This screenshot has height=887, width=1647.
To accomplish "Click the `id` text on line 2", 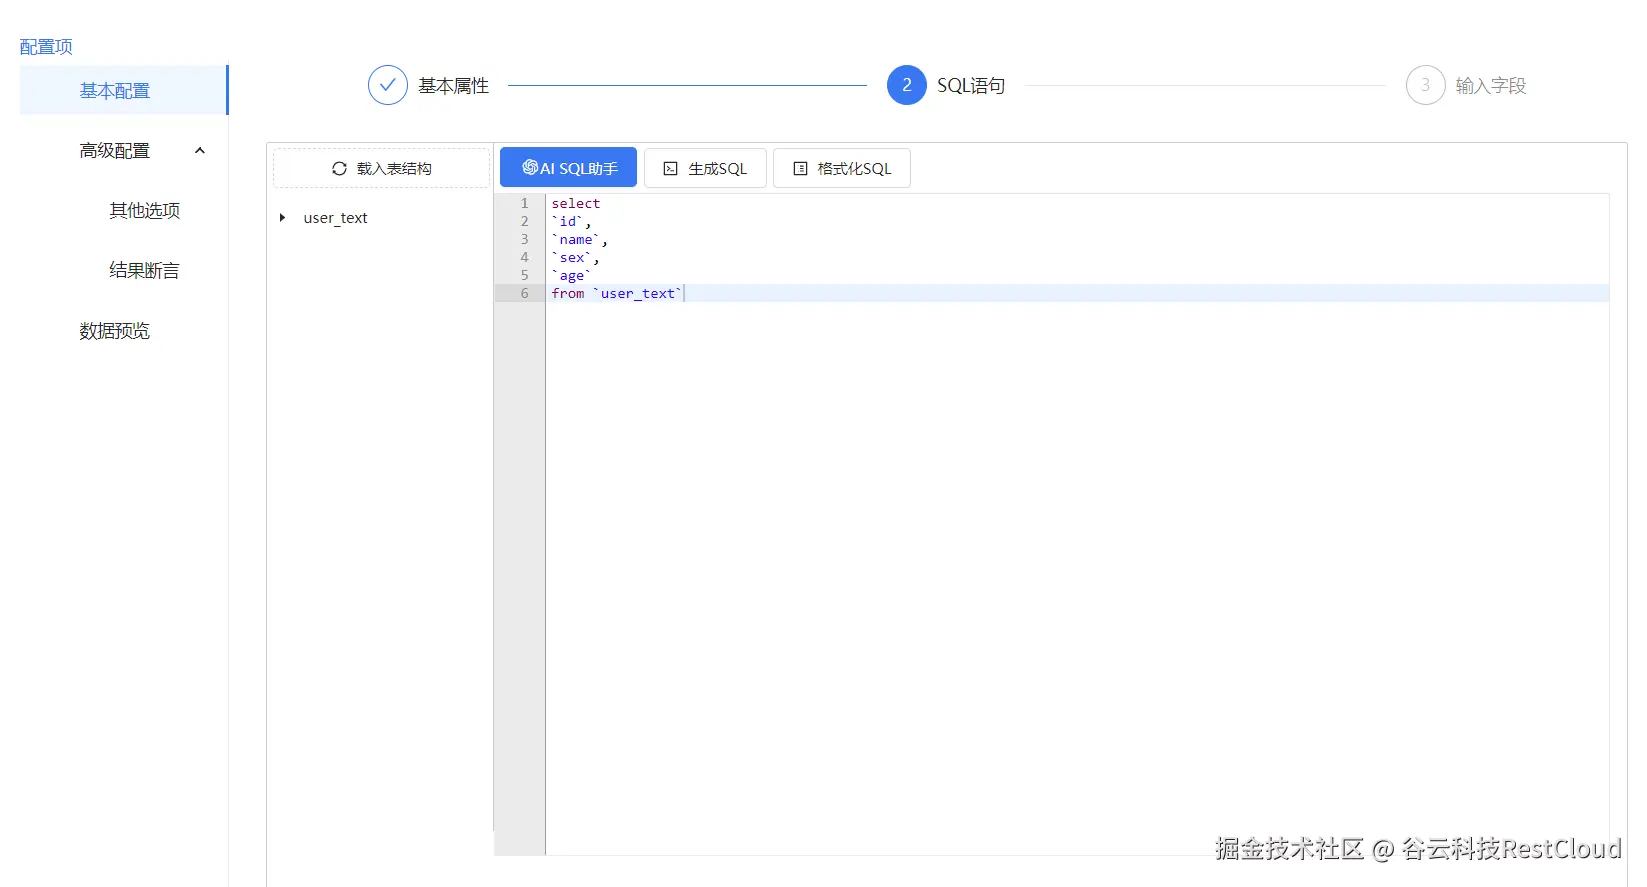I will (568, 222).
